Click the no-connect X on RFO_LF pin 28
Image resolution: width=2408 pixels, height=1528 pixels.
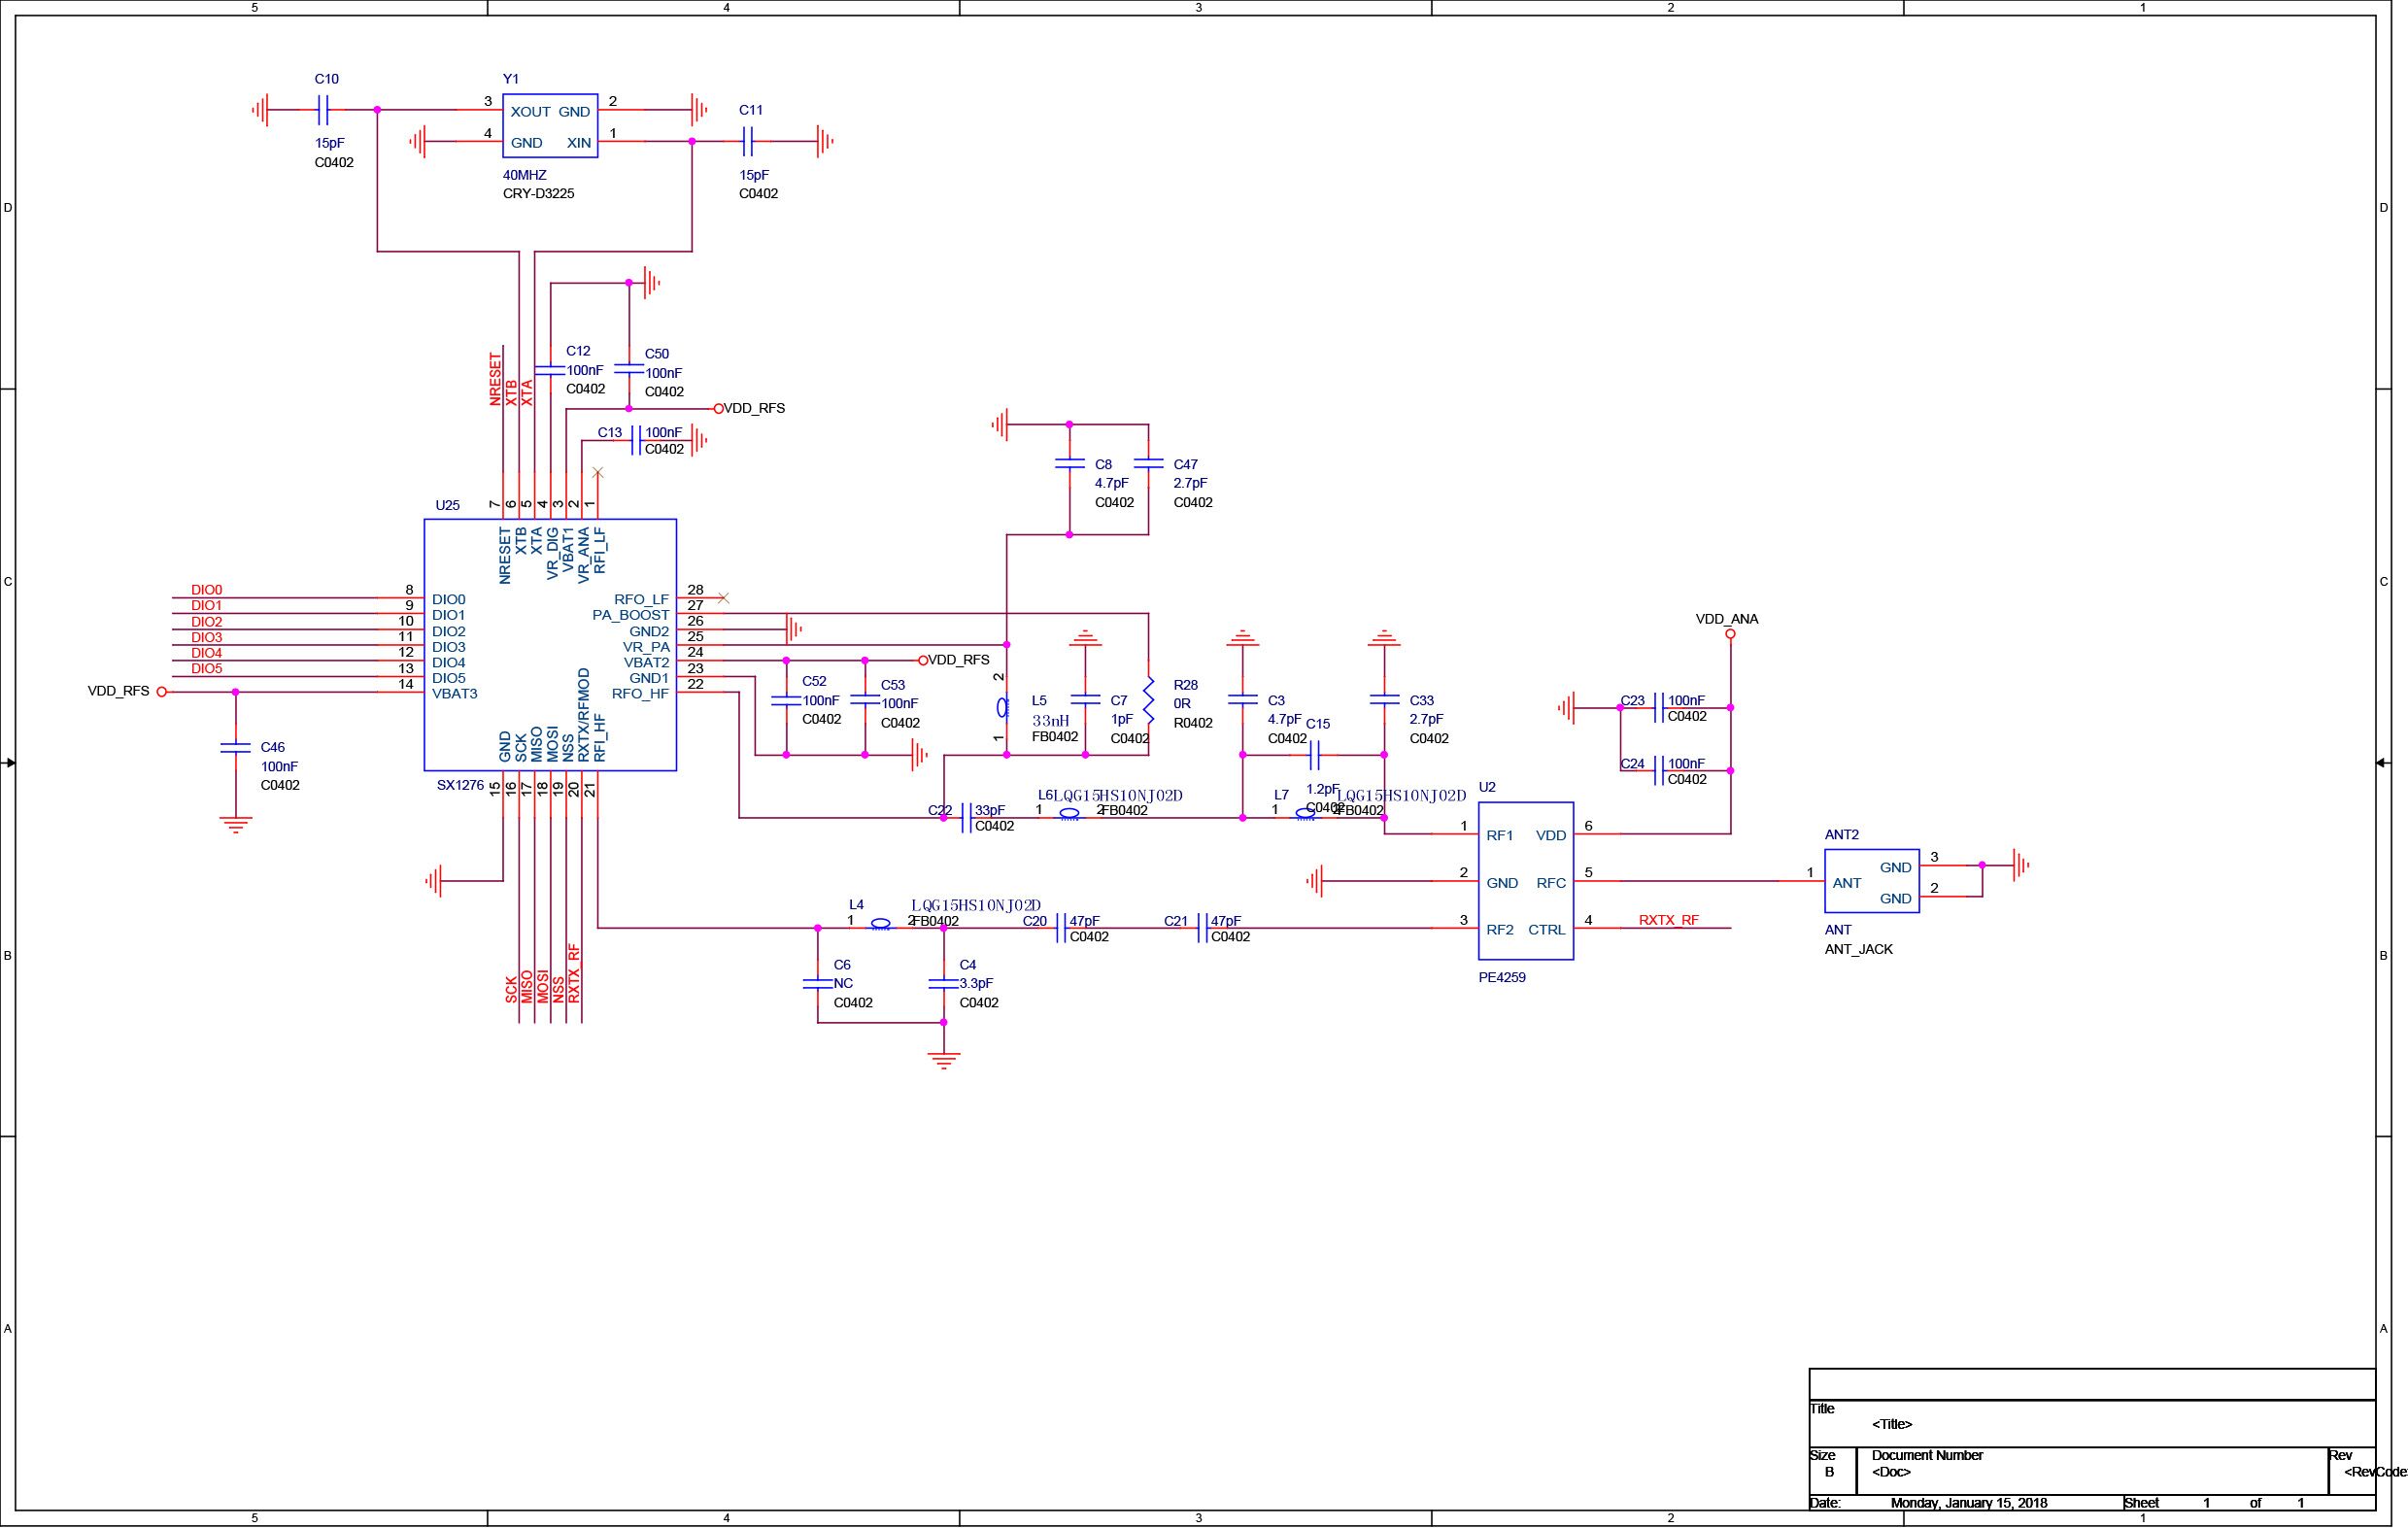click(x=724, y=598)
